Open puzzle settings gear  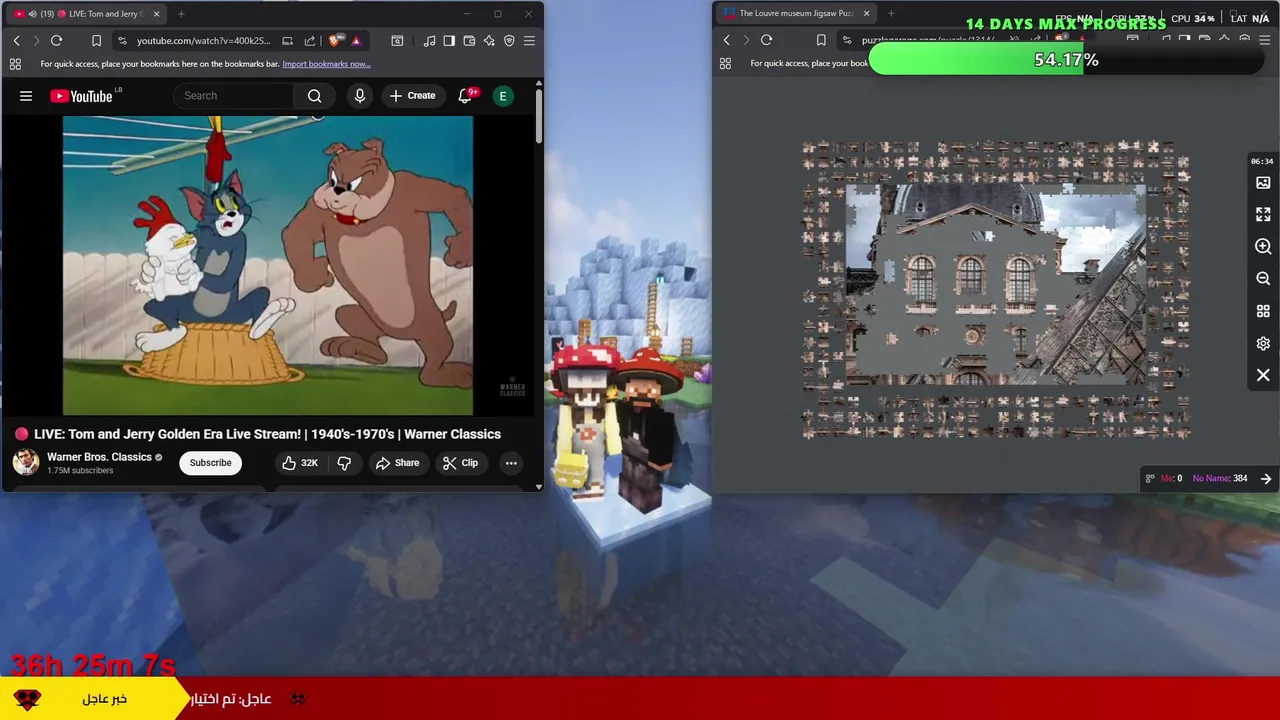pos(1263,343)
